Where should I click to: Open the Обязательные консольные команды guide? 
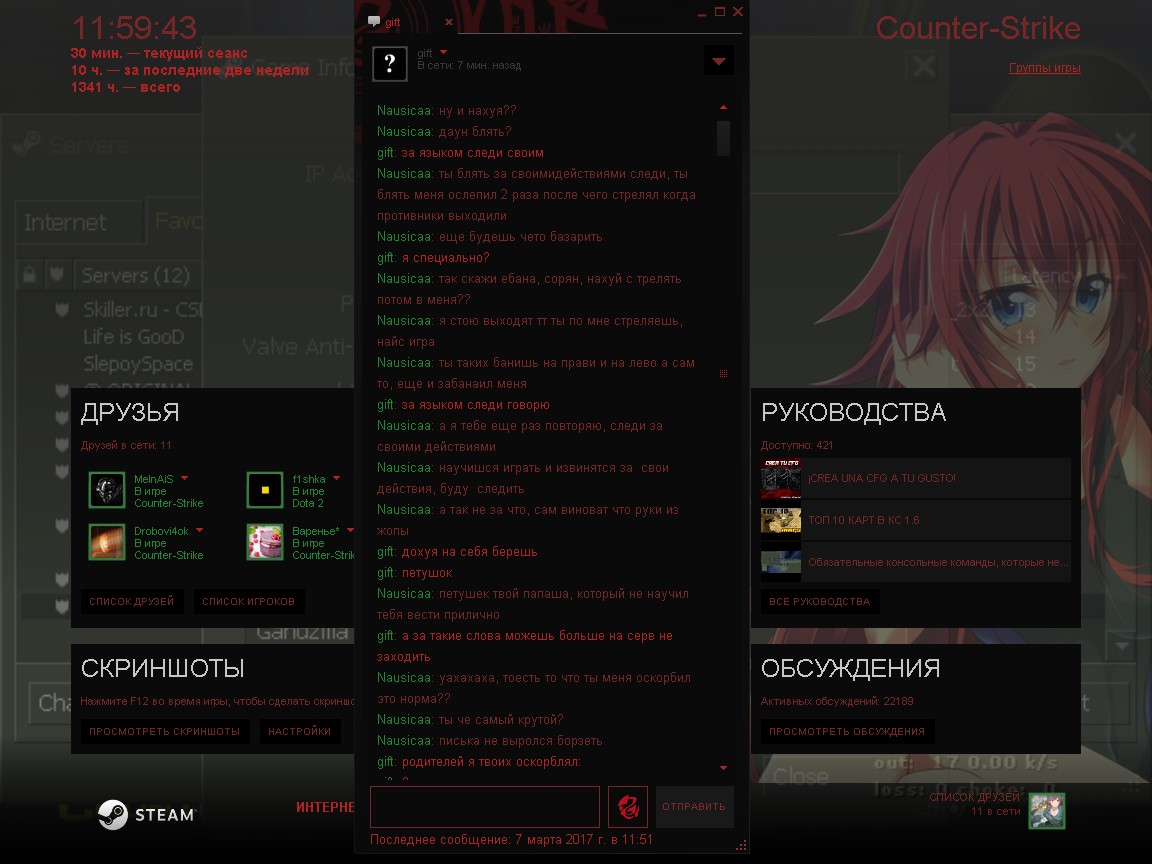915,562
